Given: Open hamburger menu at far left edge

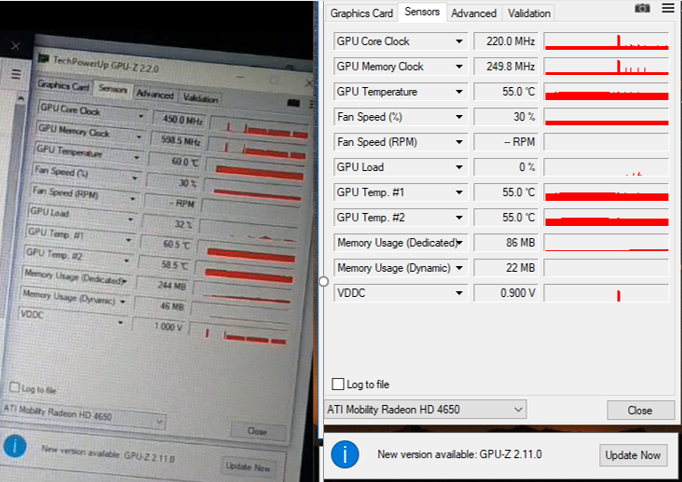Looking at the screenshot, I should tap(16, 74).
